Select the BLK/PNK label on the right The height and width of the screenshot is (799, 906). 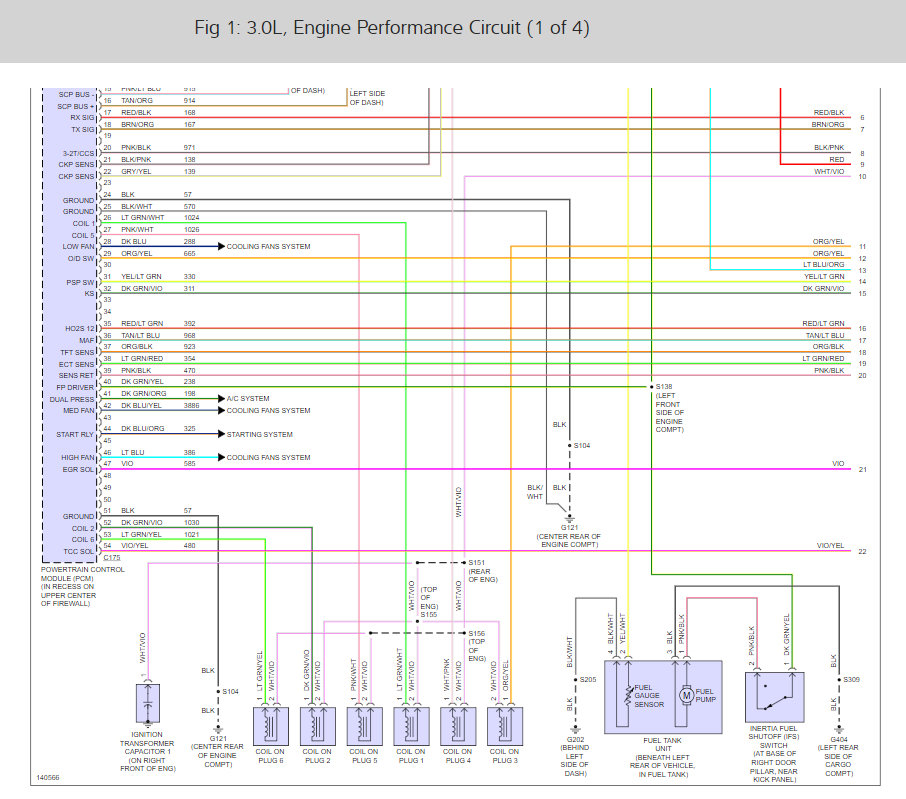(x=829, y=148)
